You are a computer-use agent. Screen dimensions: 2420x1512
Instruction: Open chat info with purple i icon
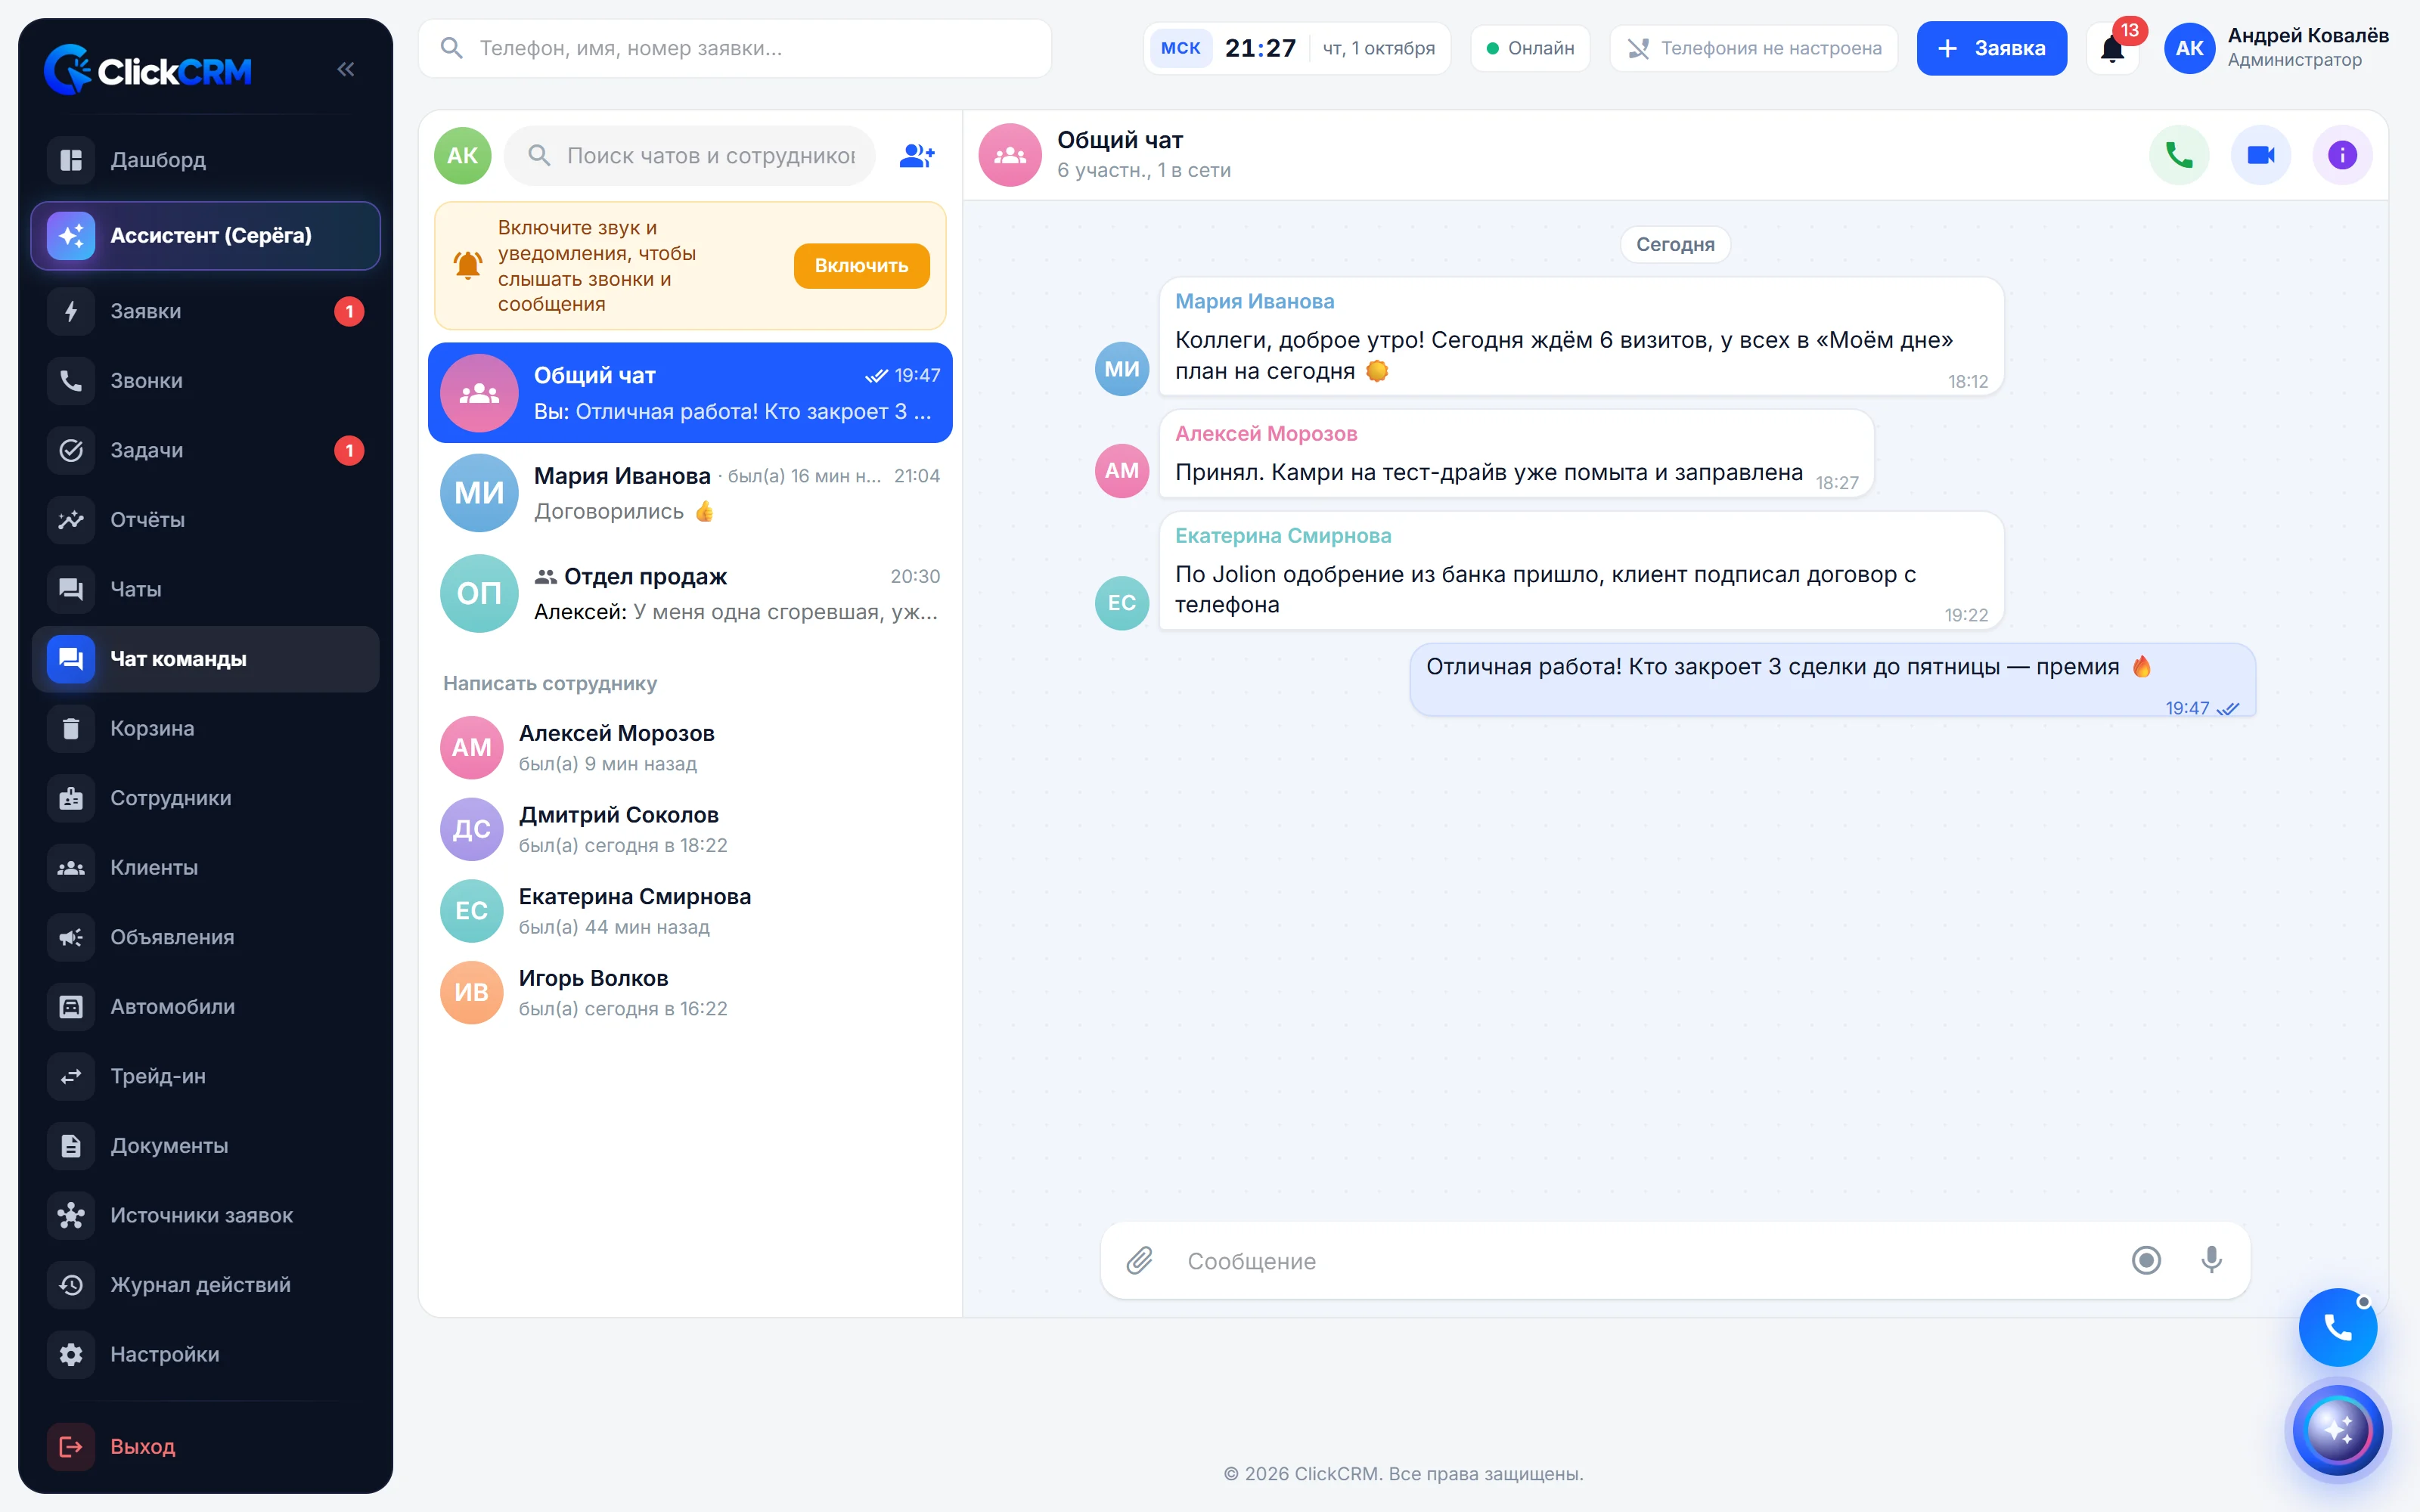[x=2342, y=155]
